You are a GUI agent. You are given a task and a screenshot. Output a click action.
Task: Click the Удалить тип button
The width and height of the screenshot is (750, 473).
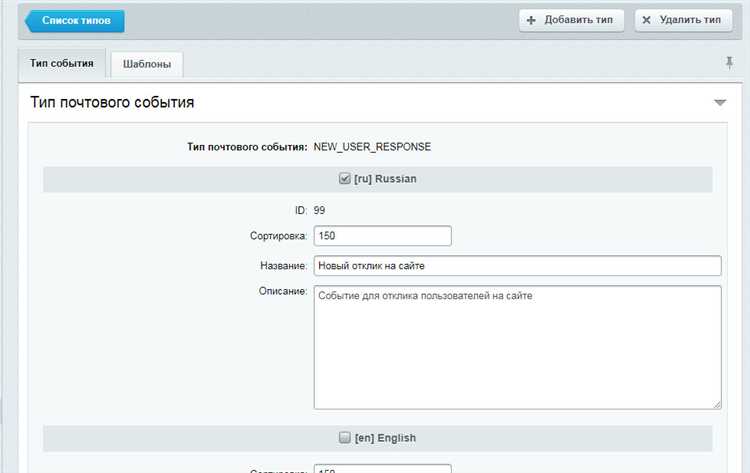tap(684, 21)
